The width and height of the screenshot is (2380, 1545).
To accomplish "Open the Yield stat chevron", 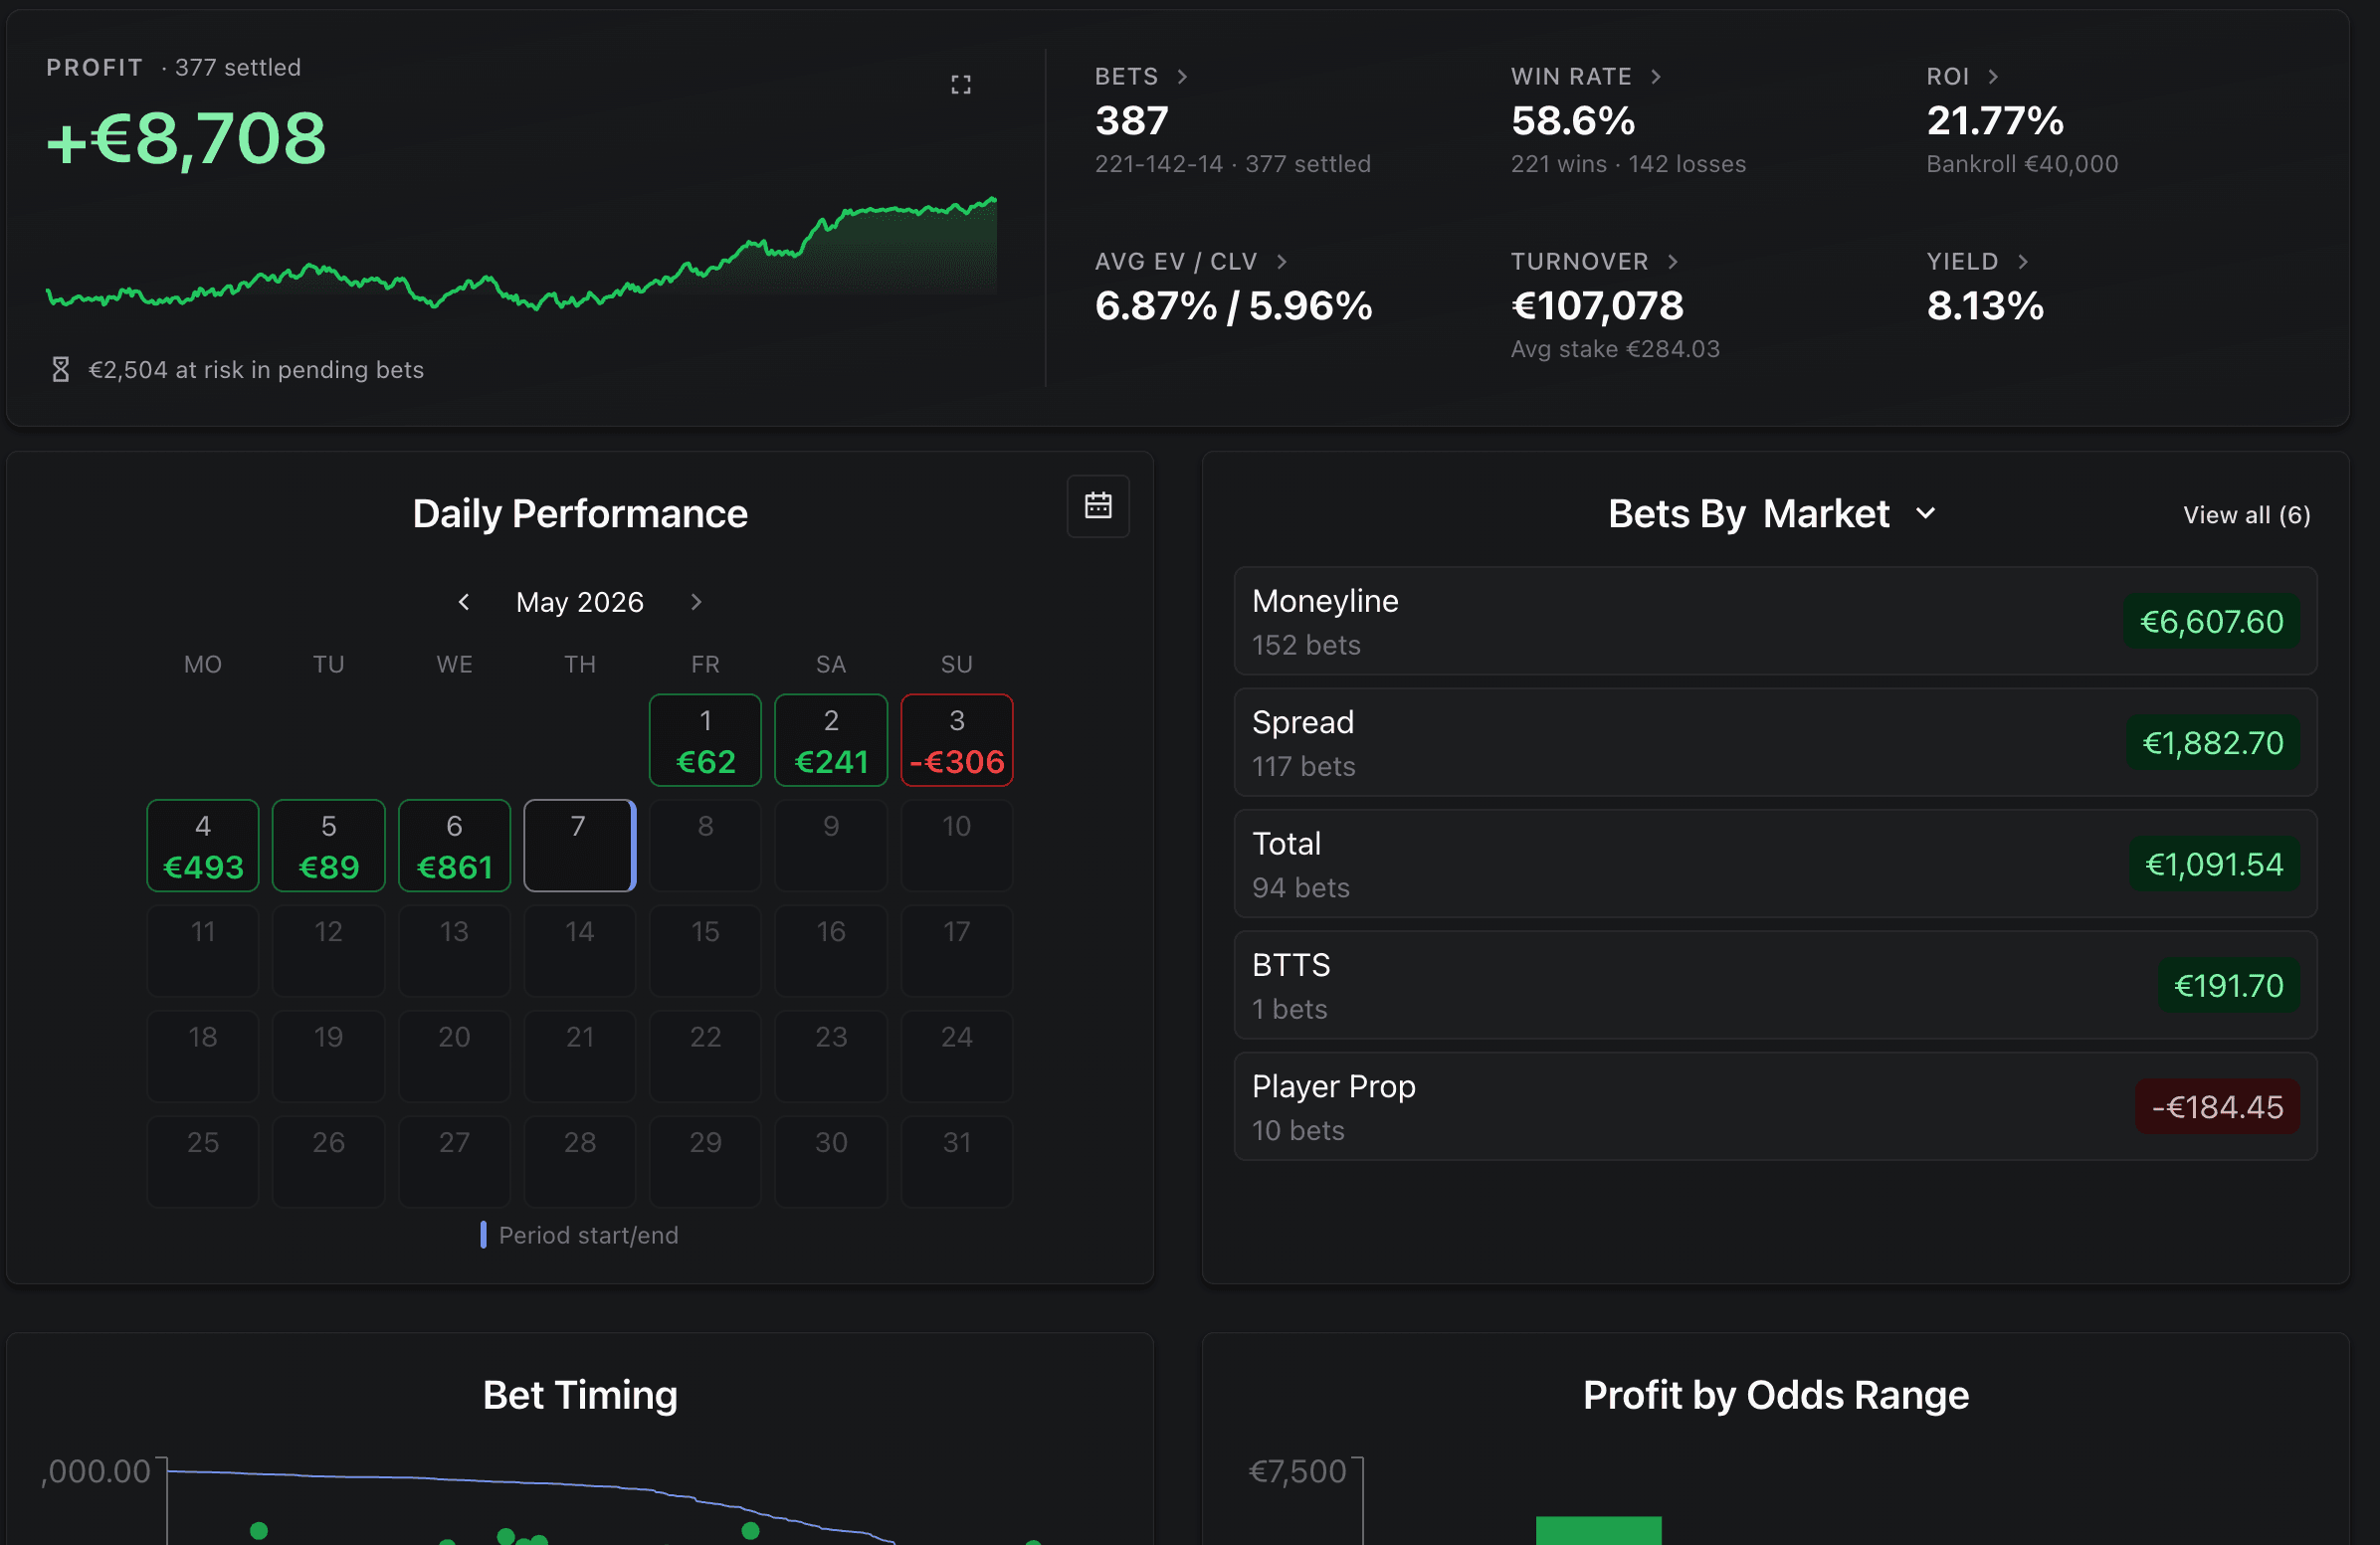I will tap(2022, 262).
